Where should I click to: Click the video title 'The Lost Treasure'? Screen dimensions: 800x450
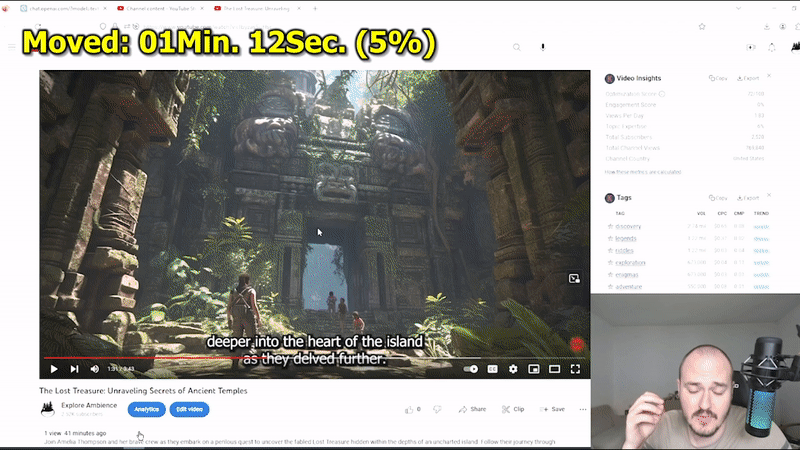coord(143,391)
